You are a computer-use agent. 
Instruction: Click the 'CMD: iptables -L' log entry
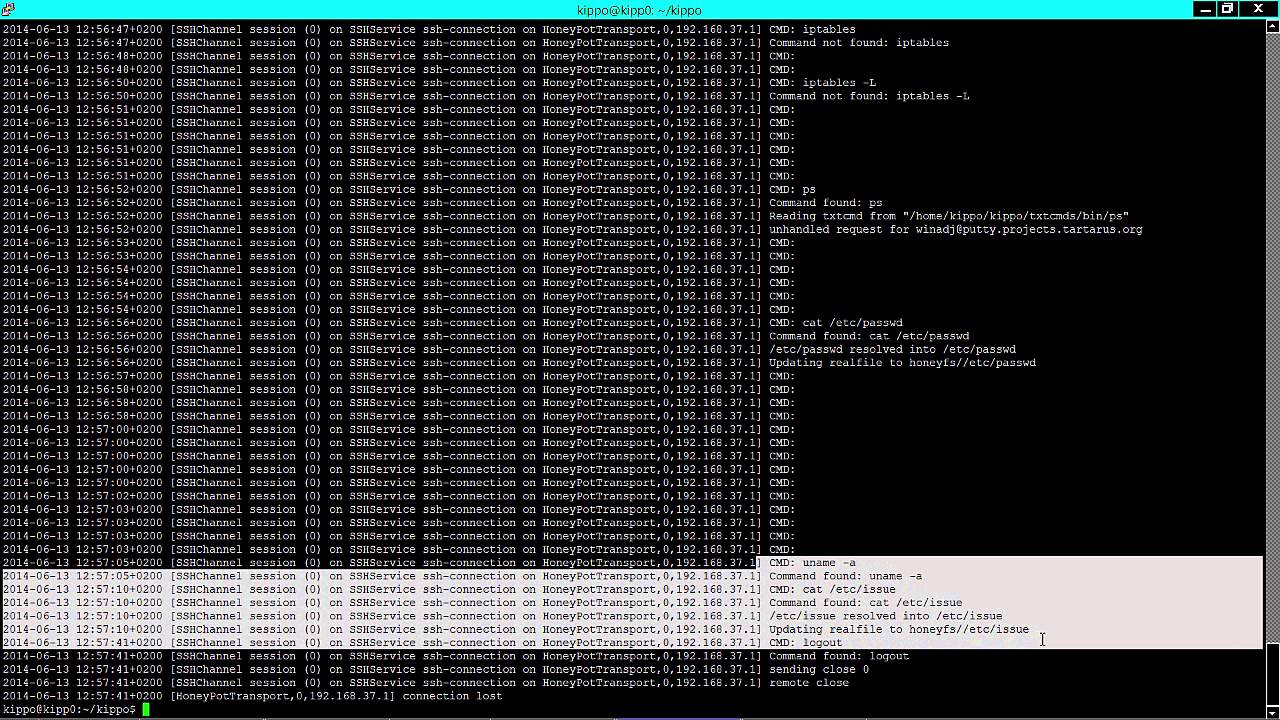pyautogui.click(x=822, y=83)
